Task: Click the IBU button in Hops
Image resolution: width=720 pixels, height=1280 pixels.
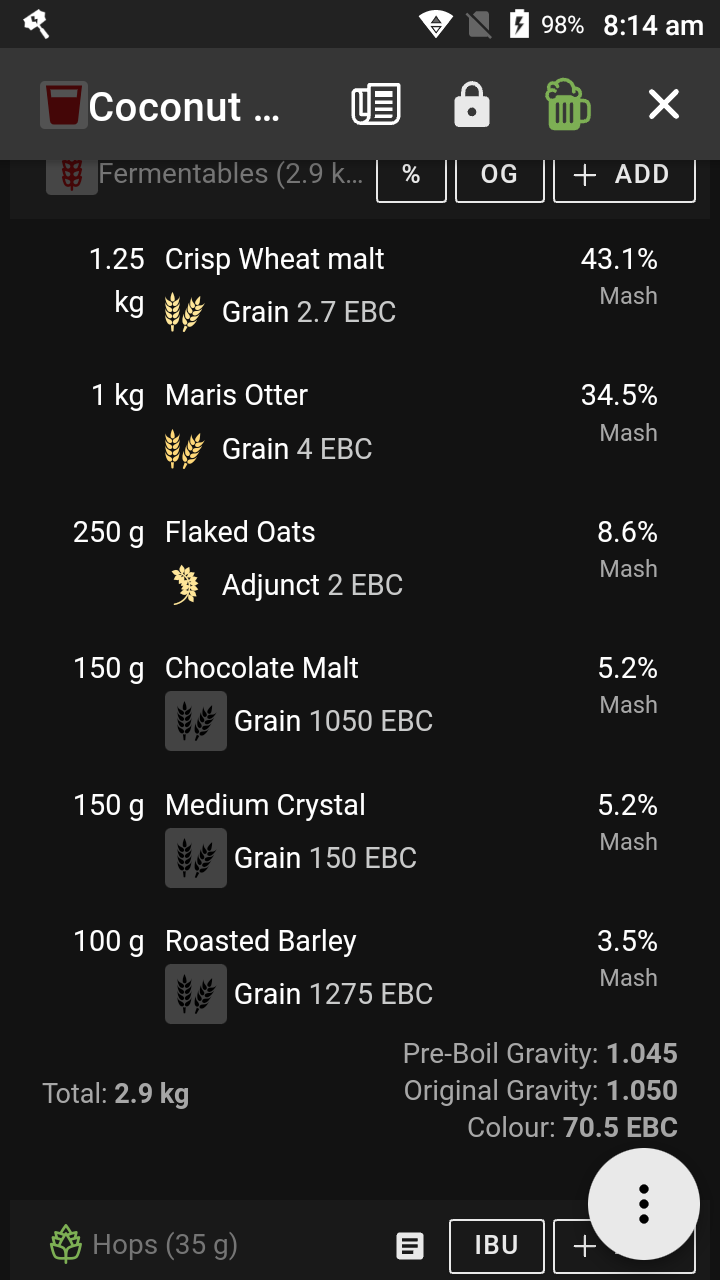Action: [496, 1245]
